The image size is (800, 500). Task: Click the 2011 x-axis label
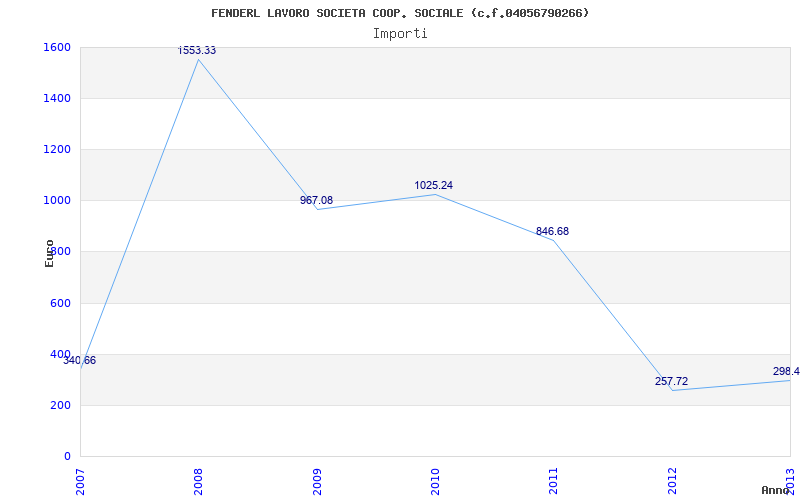[x=554, y=482]
